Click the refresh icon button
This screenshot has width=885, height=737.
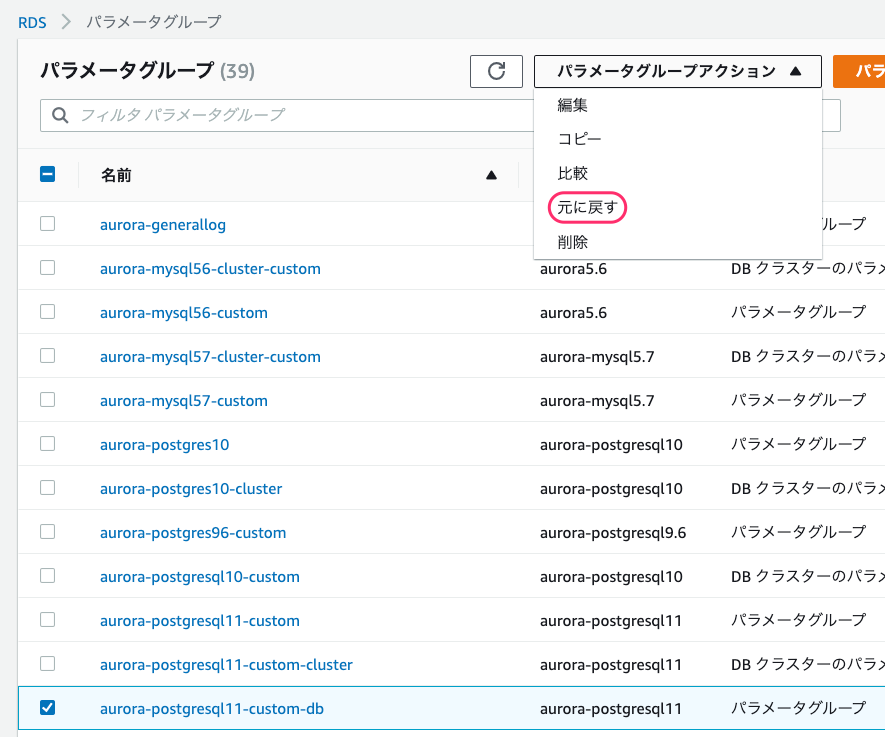[x=496, y=71]
